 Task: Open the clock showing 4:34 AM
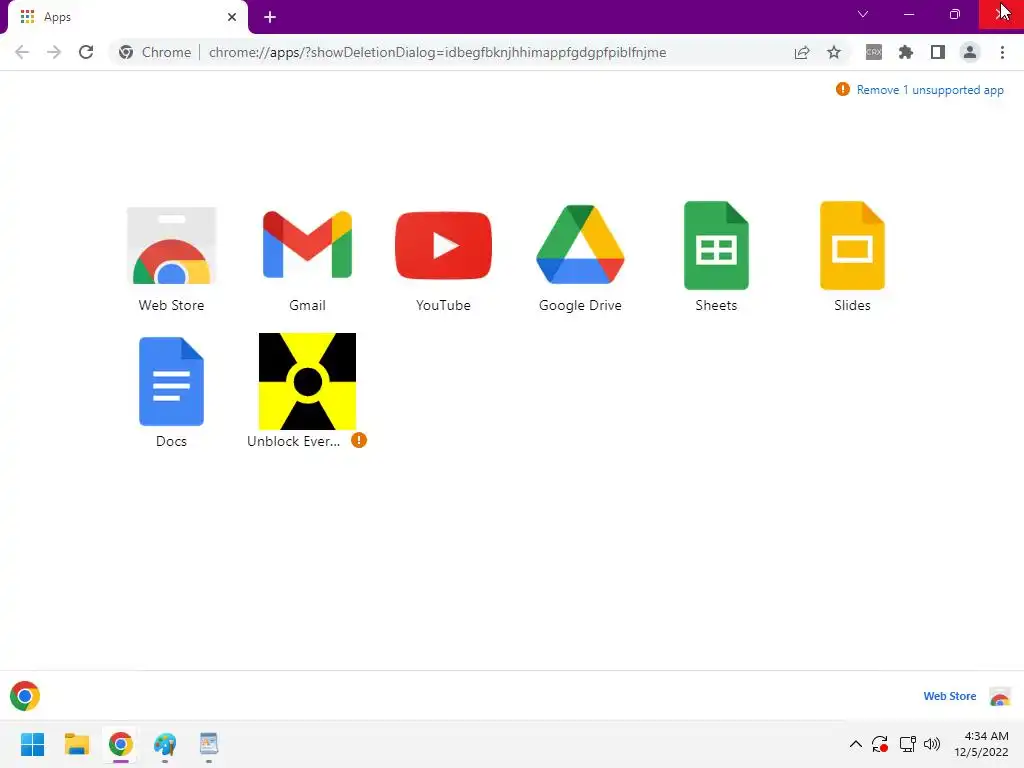(981, 744)
